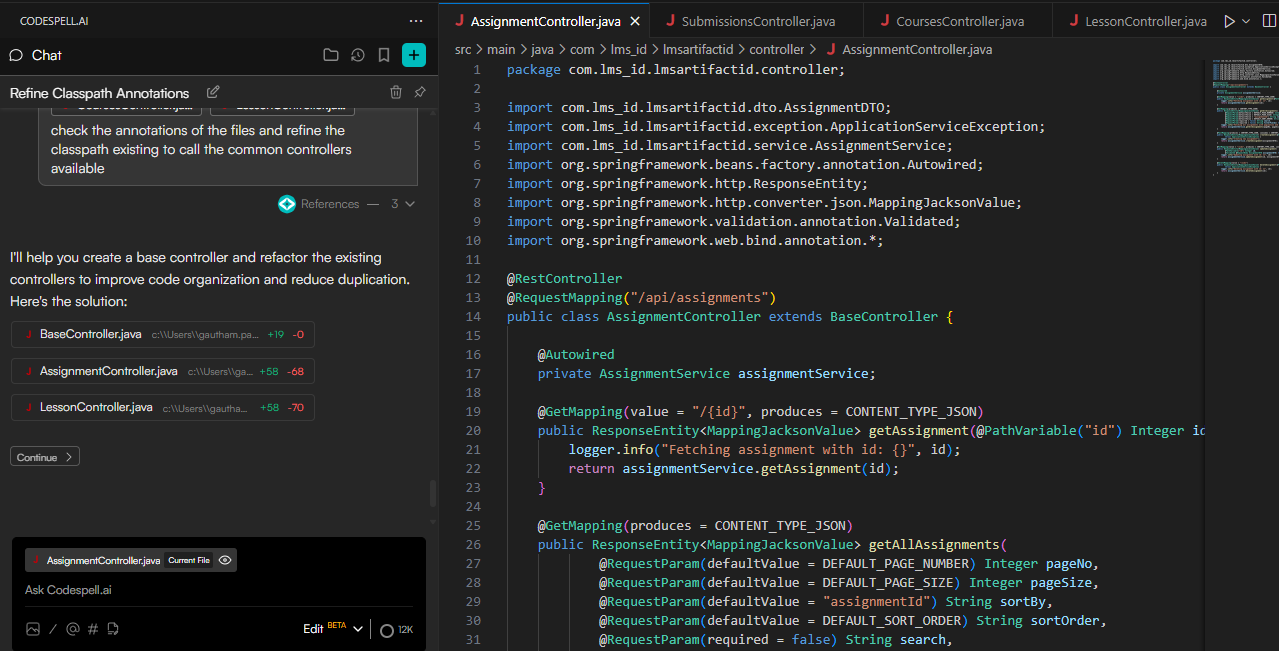Viewport: 1279px width, 651px height.
Task: Click breadcrumb segment main
Action: (502, 49)
